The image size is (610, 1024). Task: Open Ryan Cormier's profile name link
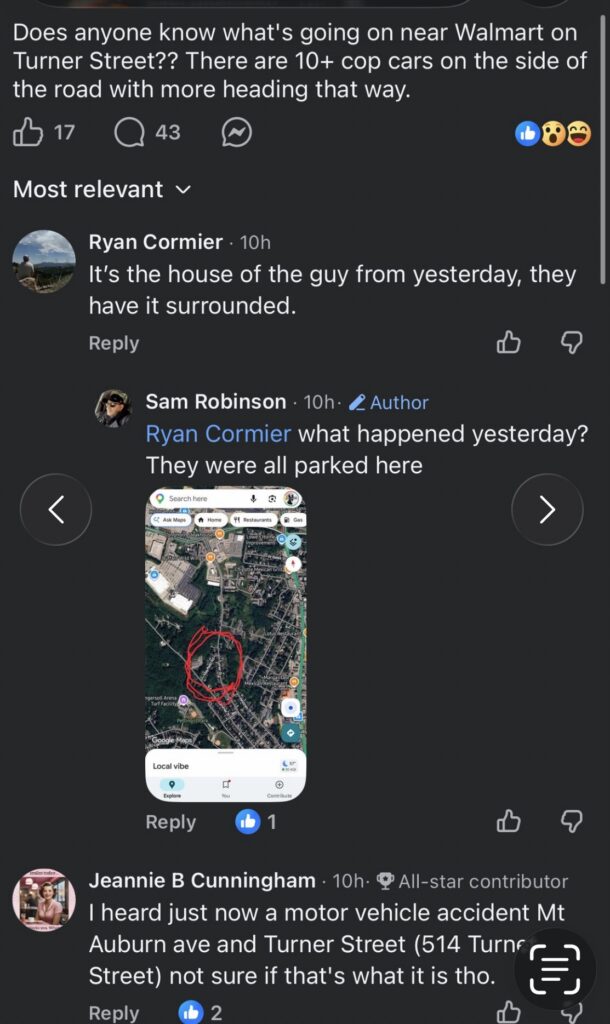pos(155,242)
